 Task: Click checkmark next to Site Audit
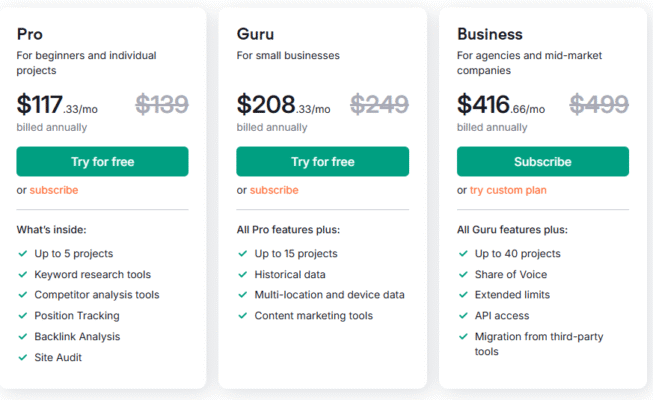coord(22,357)
